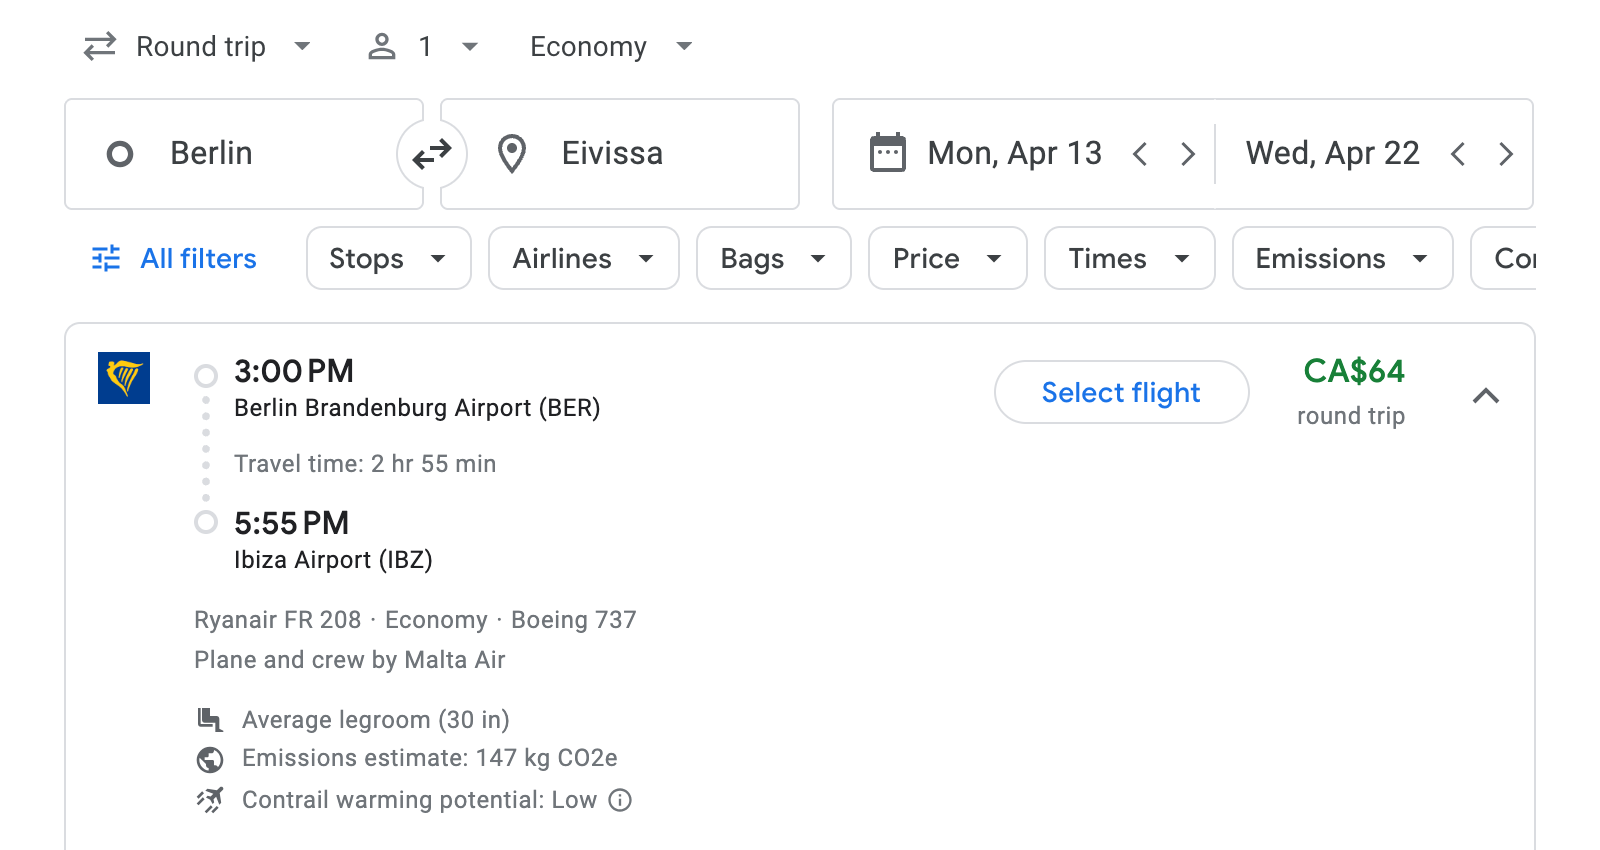Click the swap origin and destination icon
The width and height of the screenshot is (1600, 850).
pyautogui.click(x=431, y=154)
